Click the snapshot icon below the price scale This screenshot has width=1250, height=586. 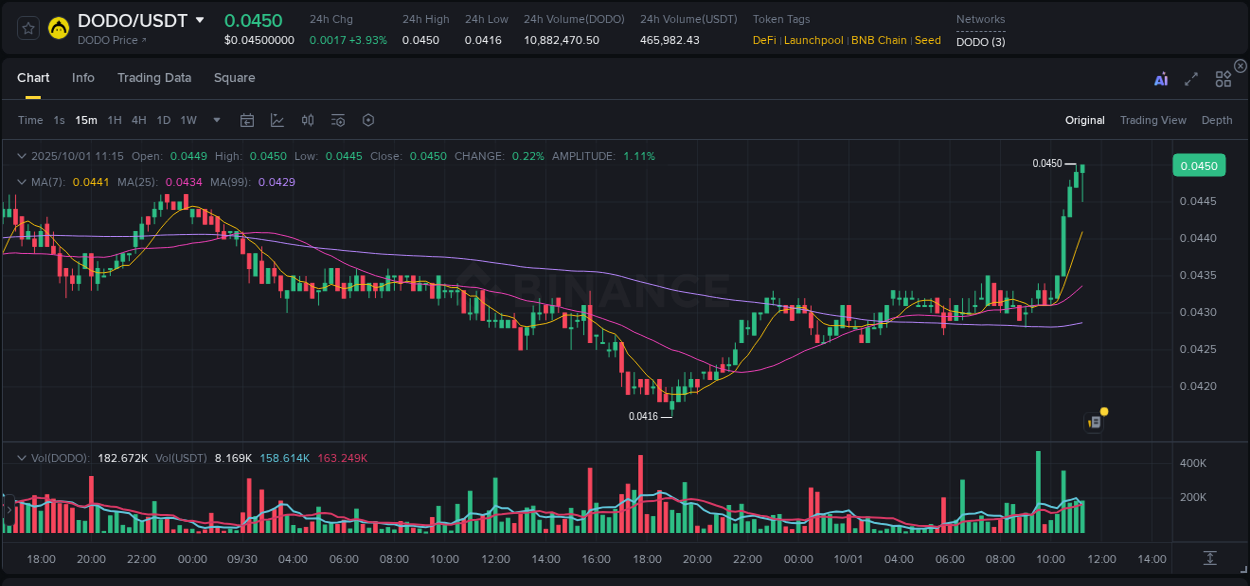(x=1208, y=559)
